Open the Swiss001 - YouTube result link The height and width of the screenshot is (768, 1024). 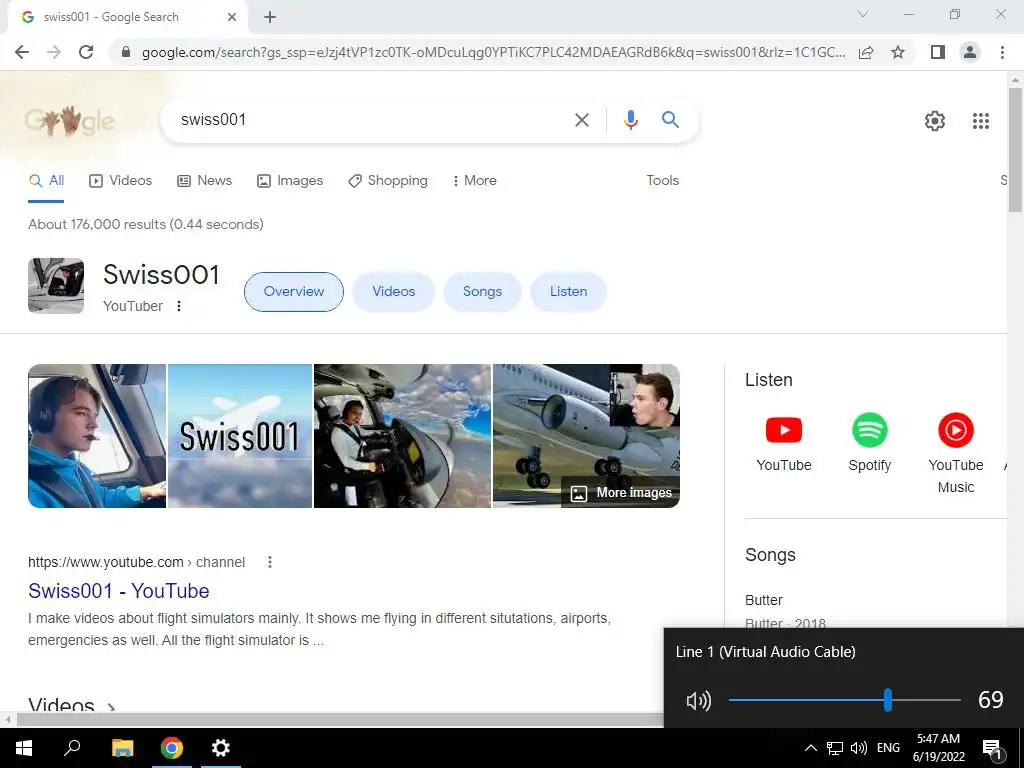(x=119, y=591)
